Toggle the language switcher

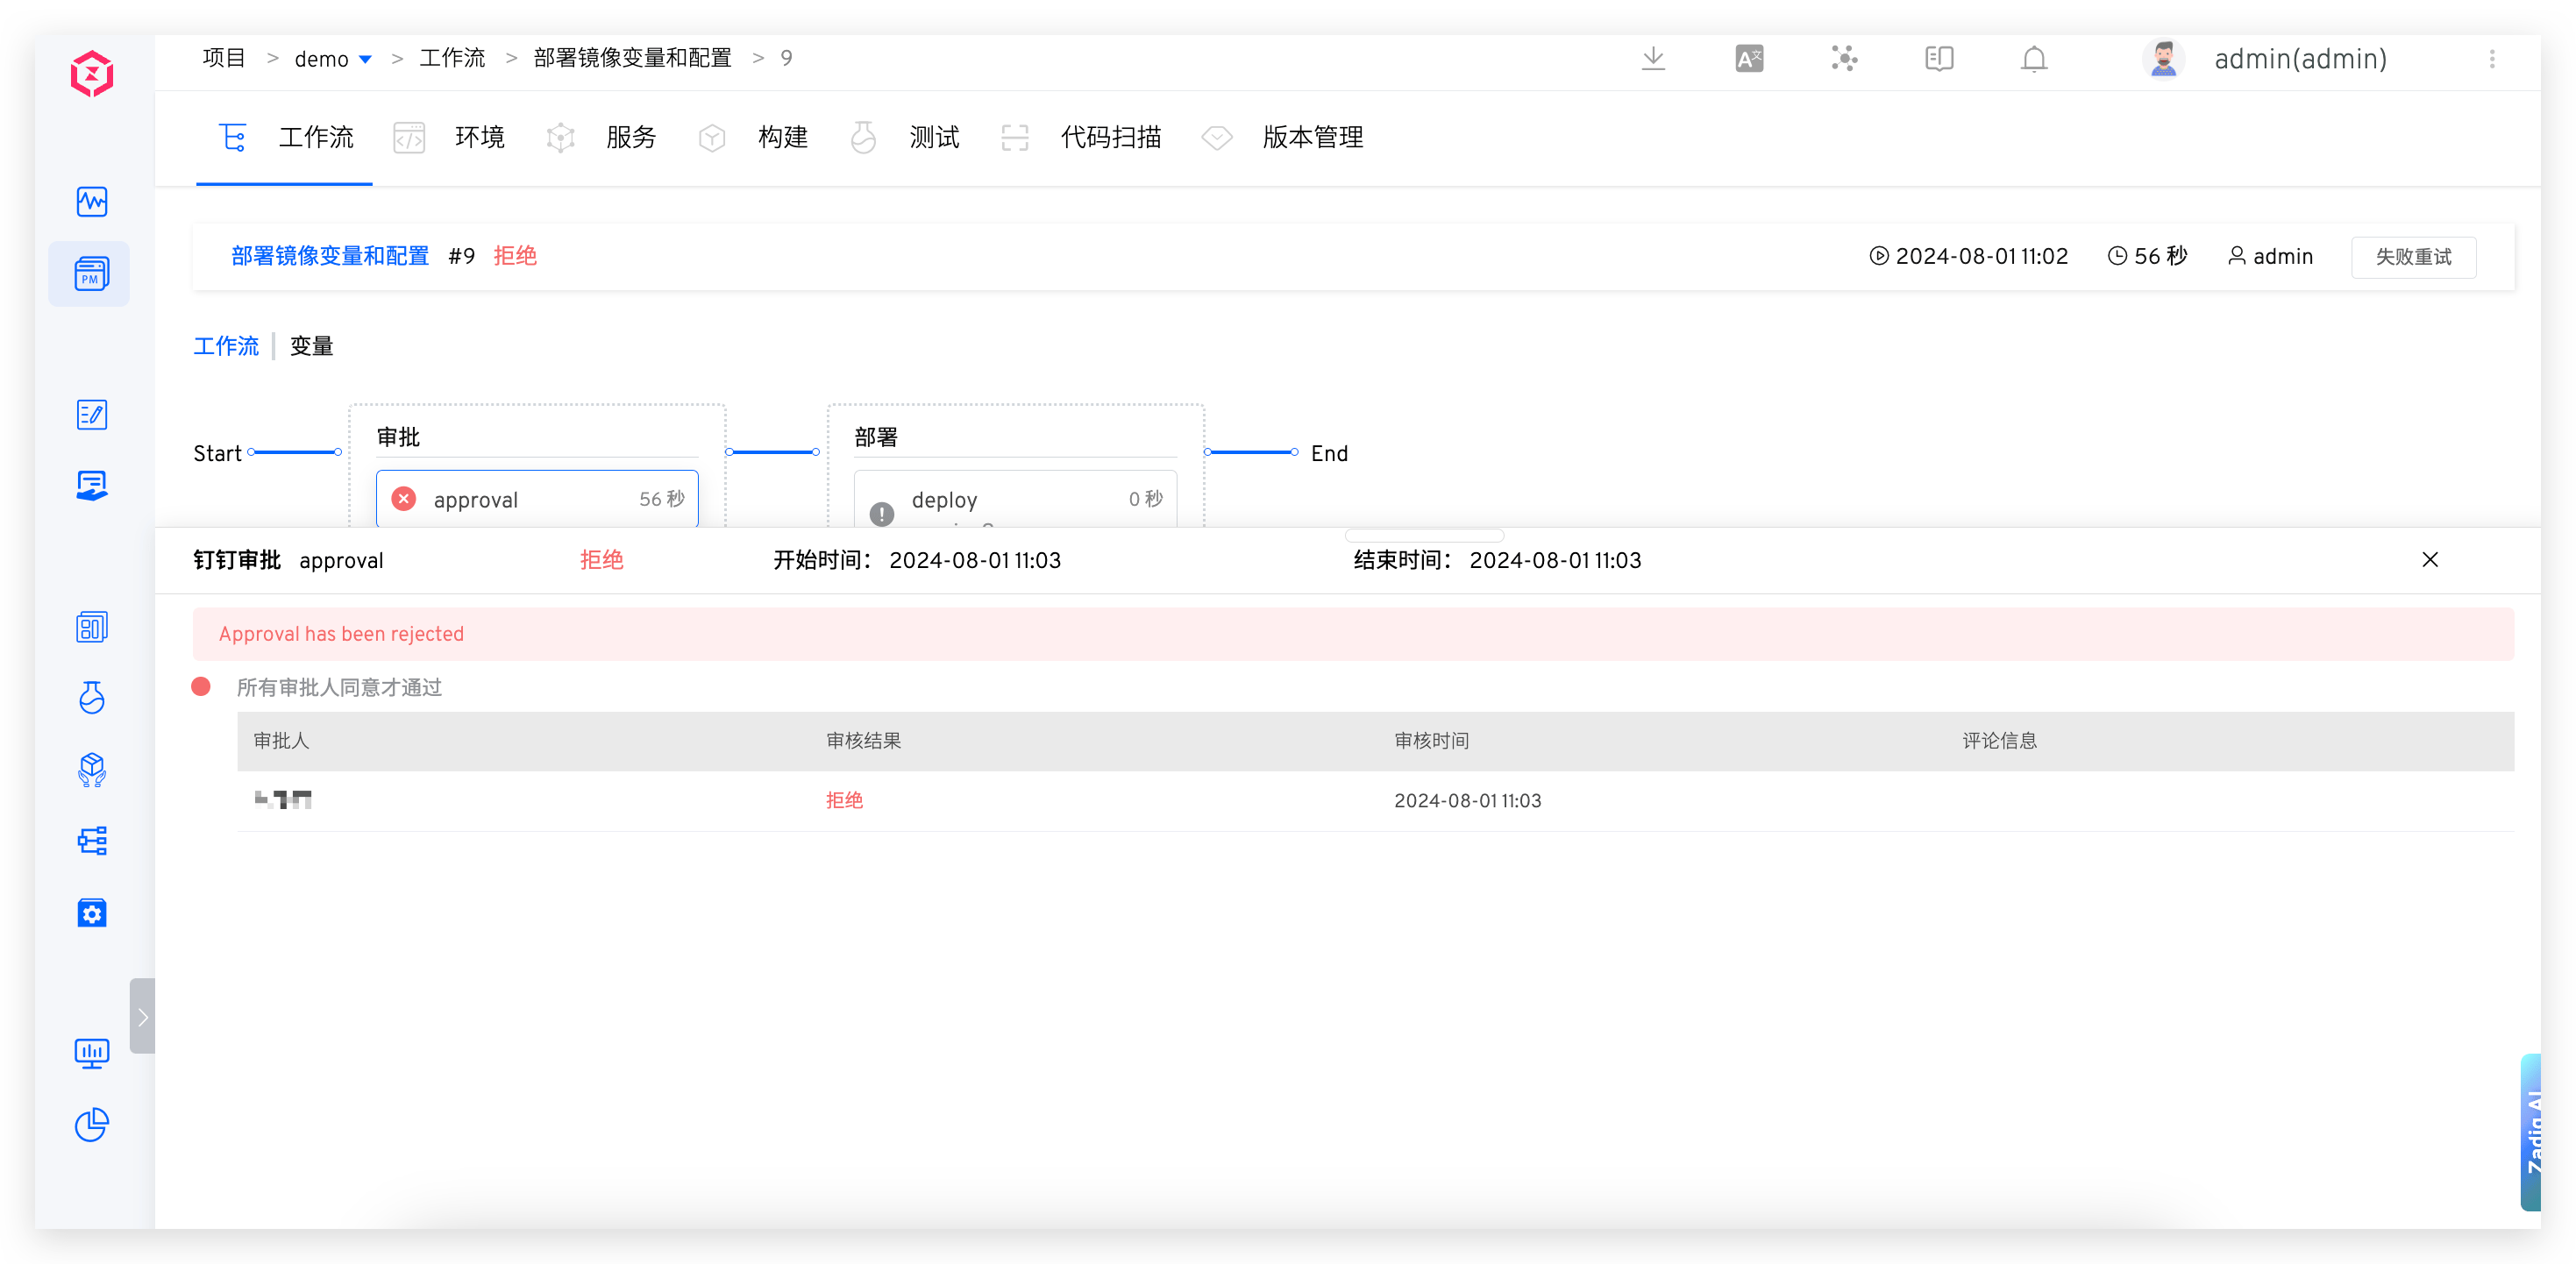pyautogui.click(x=1748, y=59)
